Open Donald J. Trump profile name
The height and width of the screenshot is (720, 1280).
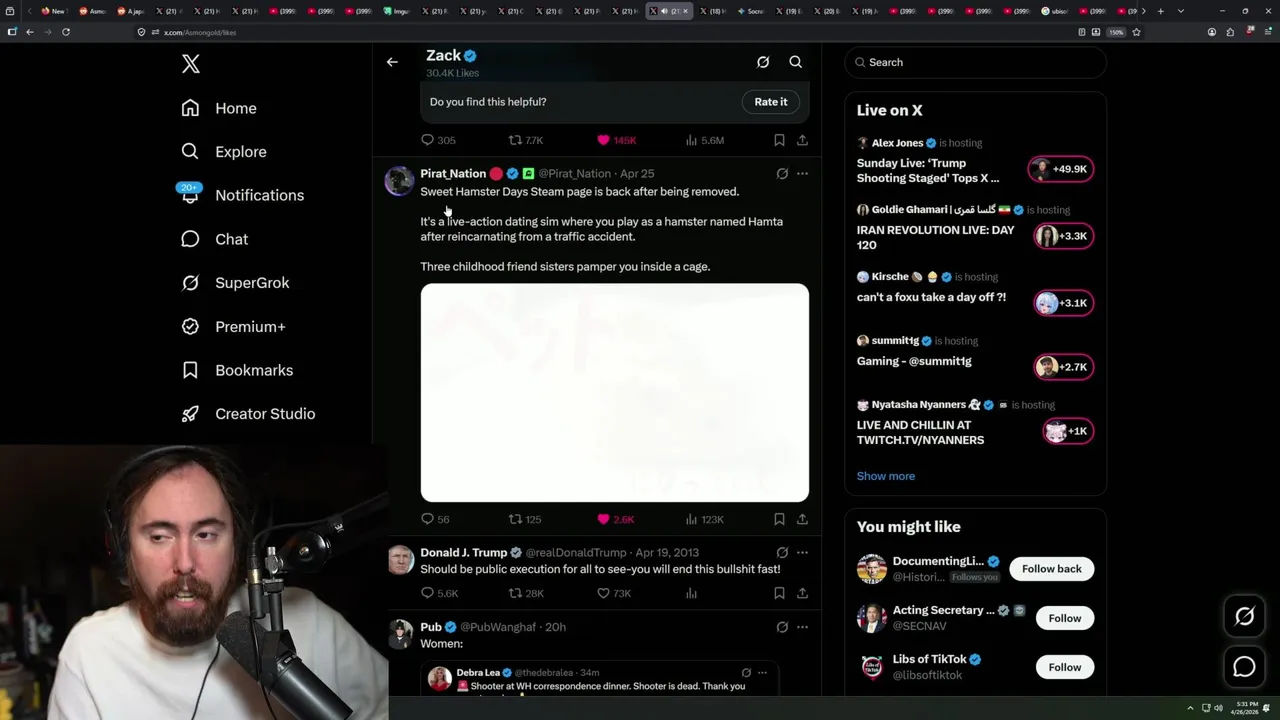464,553
